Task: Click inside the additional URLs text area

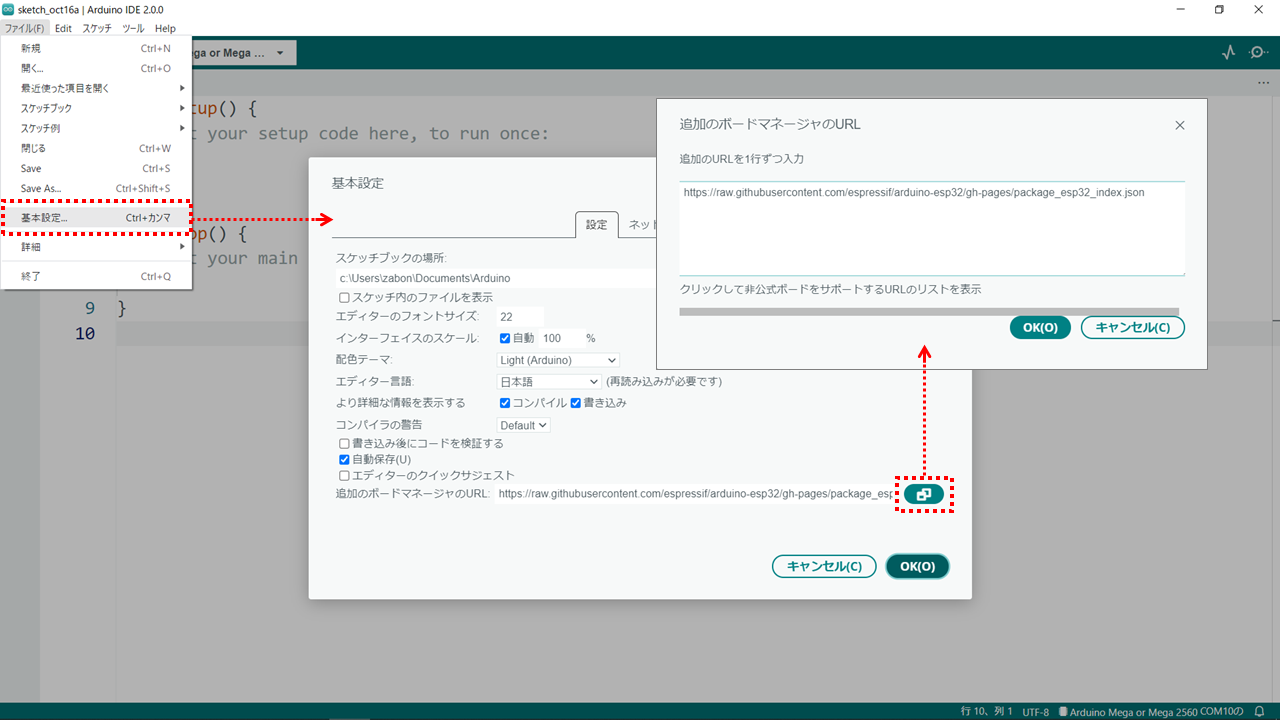Action: 930,230
